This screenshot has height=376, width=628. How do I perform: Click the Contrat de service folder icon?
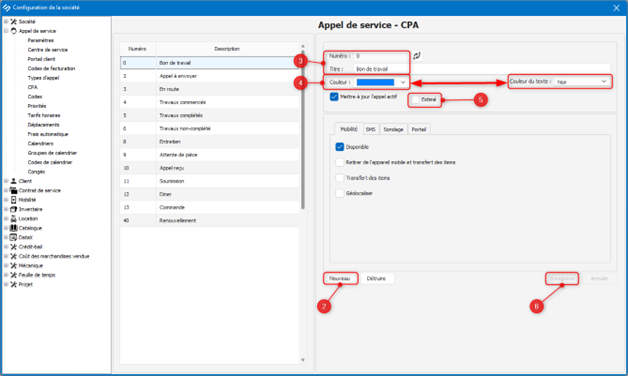pyautogui.click(x=14, y=190)
